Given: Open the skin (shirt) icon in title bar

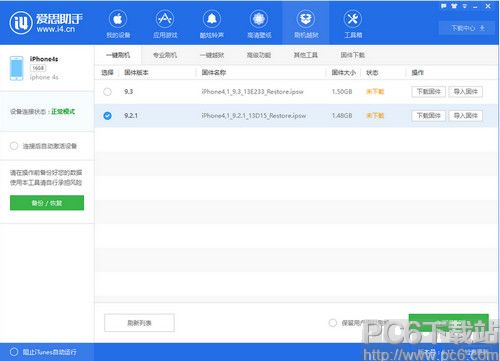Looking at the screenshot, I should tap(454, 6).
